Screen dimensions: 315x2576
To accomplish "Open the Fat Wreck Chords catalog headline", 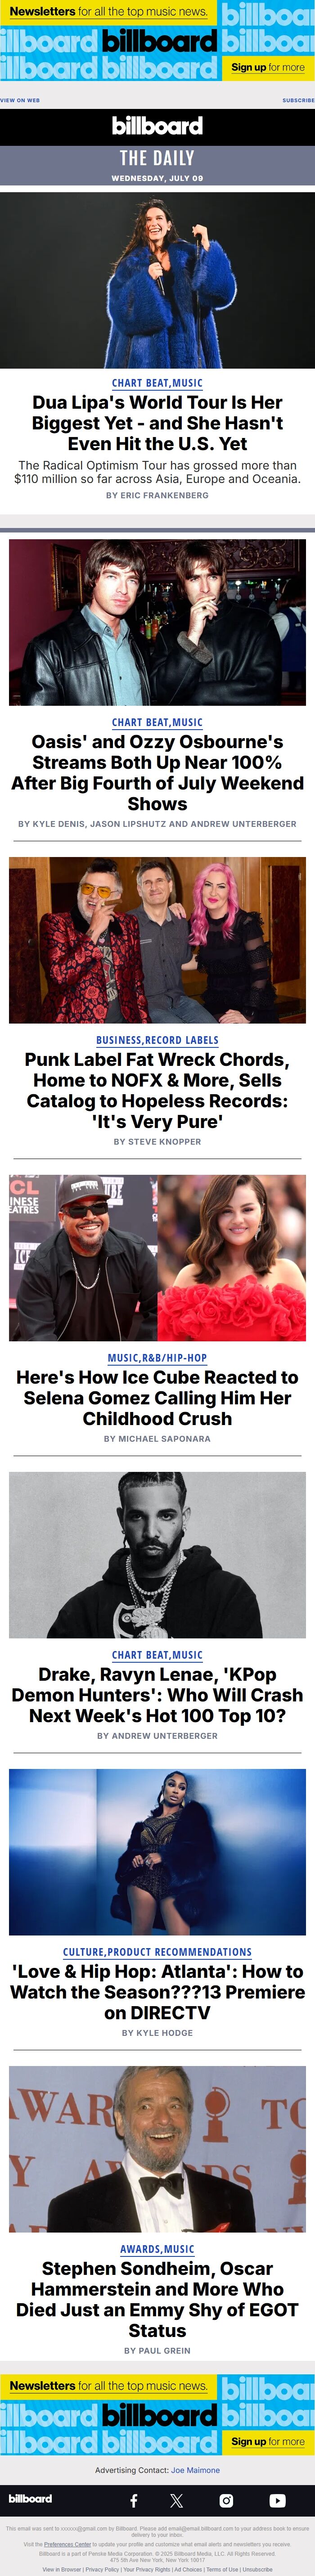I will tap(157, 1090).
